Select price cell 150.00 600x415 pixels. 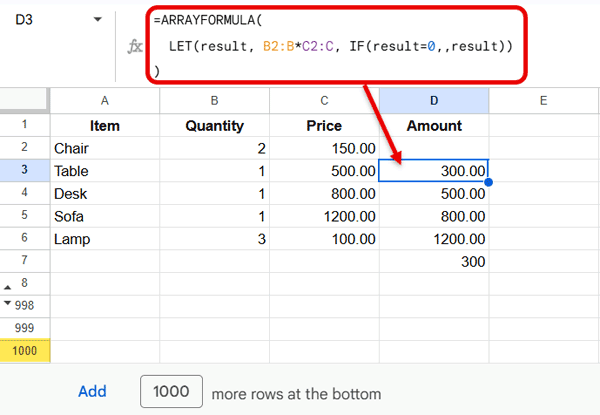point(324,148)
